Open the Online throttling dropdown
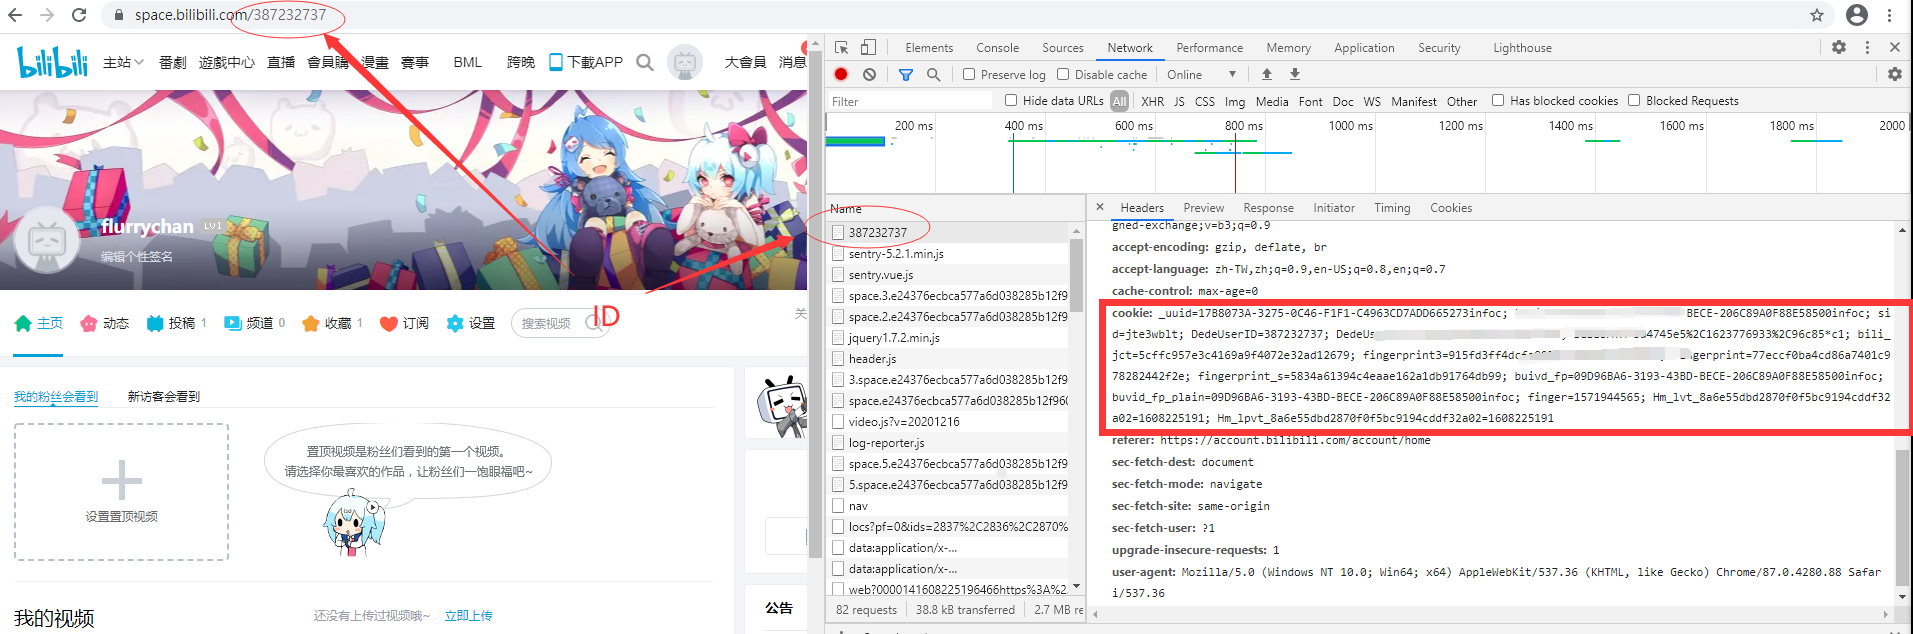The width and height of the screenshot is (1913, 634). point(1202,74)
